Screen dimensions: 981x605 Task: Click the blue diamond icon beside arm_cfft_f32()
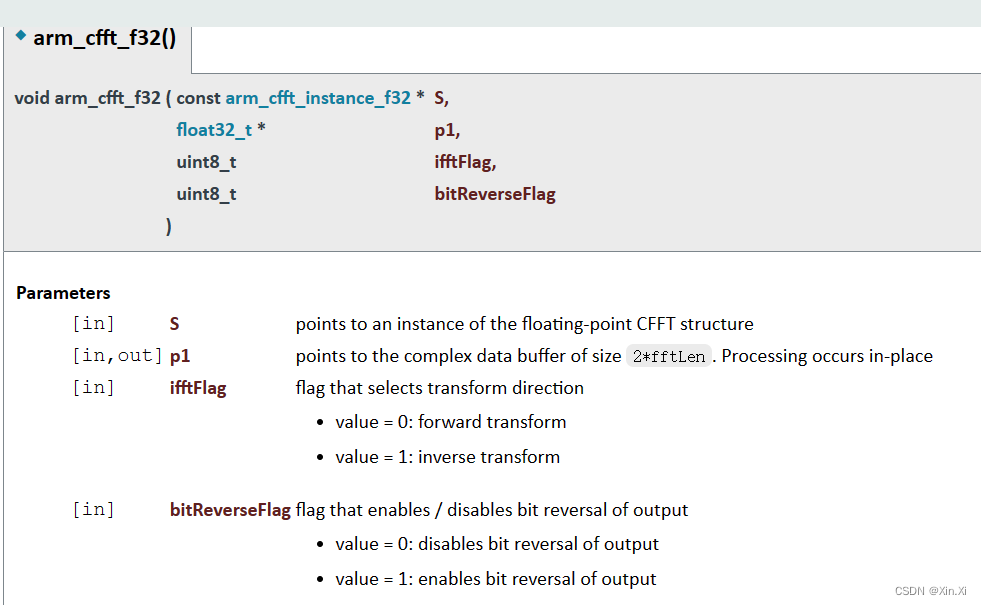point(20,34)
